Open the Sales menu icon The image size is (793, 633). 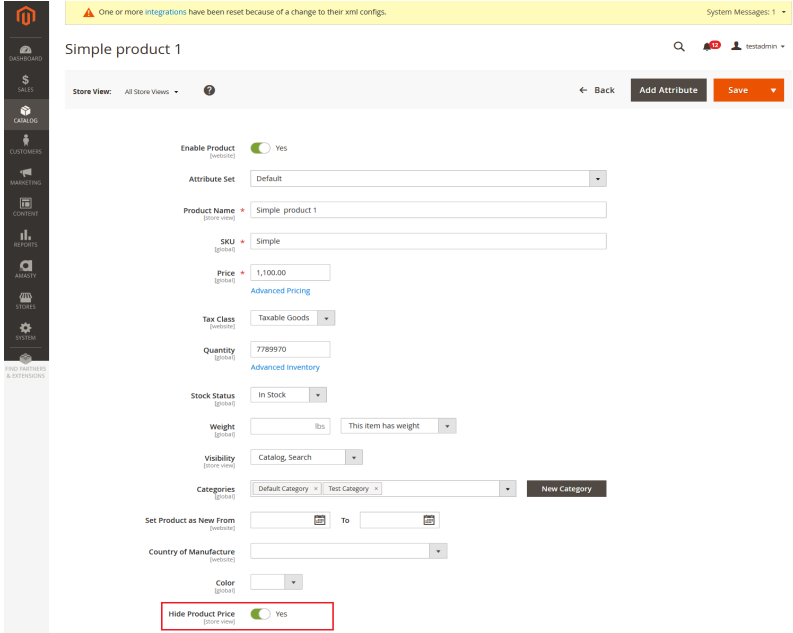(x=25, y=83)
